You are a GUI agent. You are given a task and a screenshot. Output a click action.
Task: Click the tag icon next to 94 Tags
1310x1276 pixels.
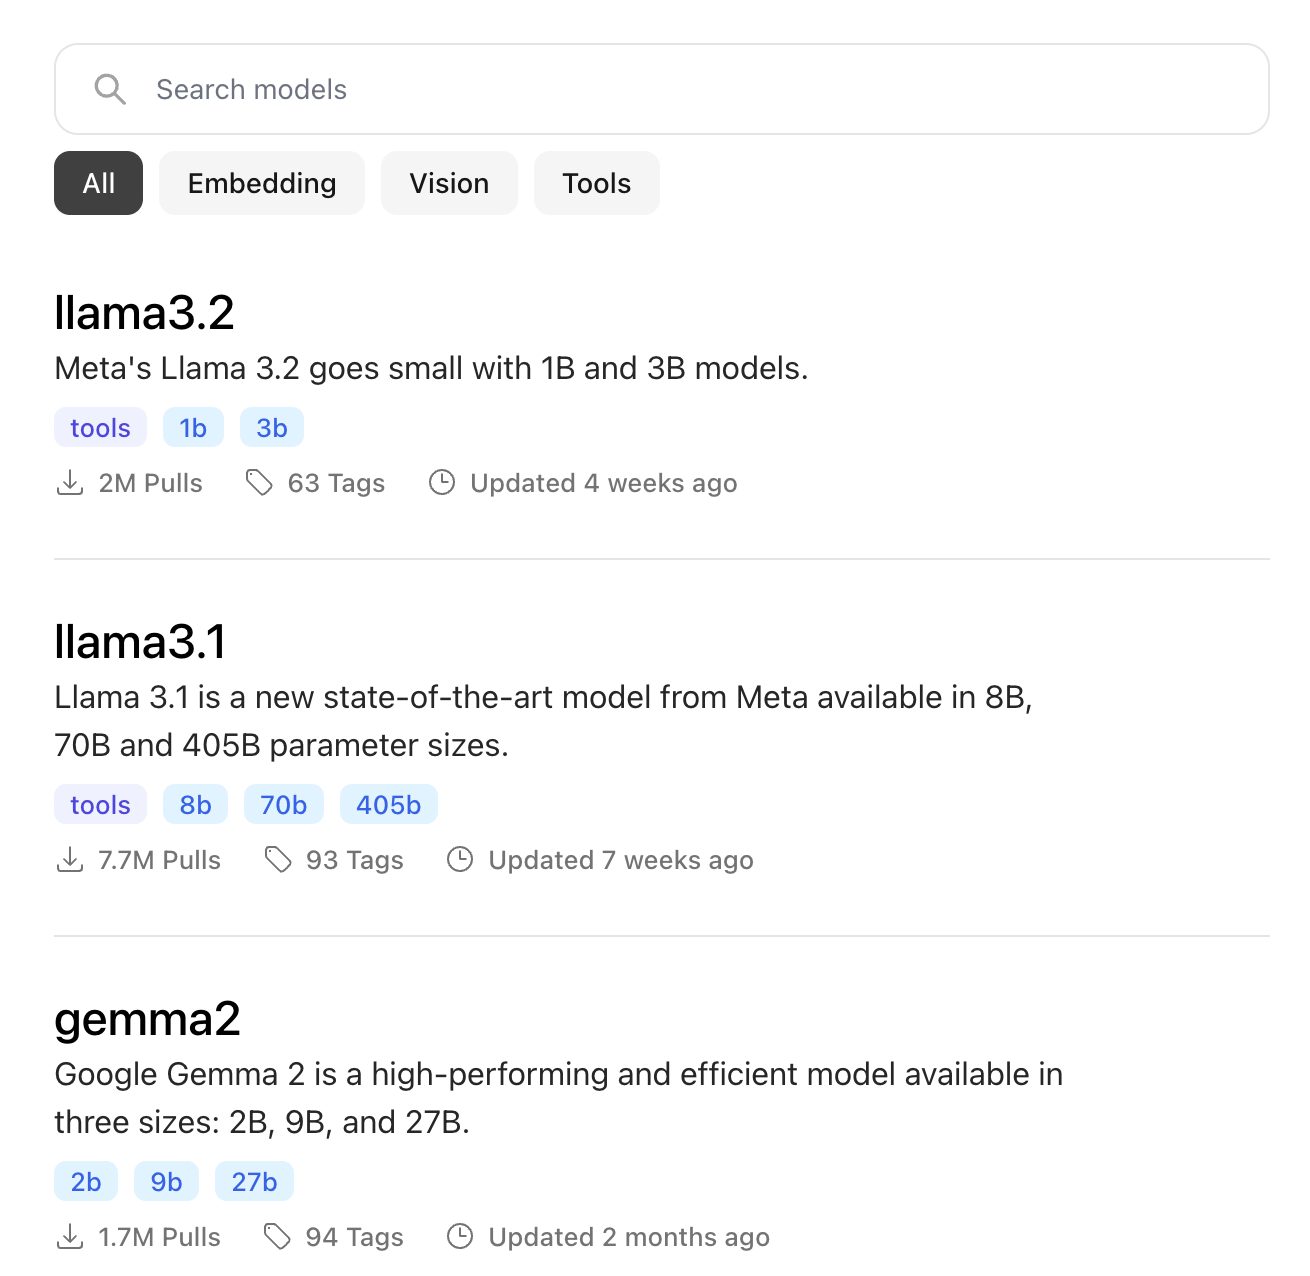[277, 1236]
